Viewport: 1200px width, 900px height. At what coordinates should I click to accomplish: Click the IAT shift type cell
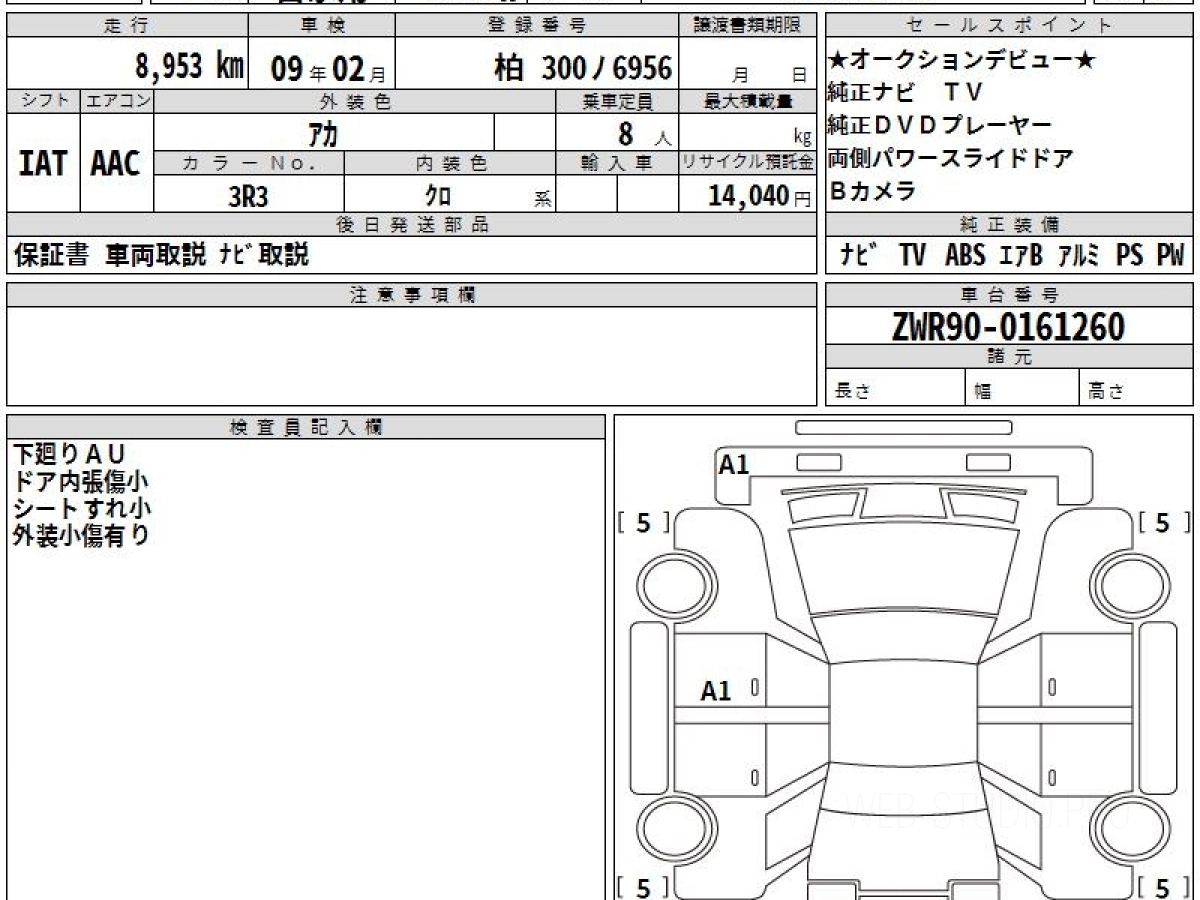(x=43, y=163)
